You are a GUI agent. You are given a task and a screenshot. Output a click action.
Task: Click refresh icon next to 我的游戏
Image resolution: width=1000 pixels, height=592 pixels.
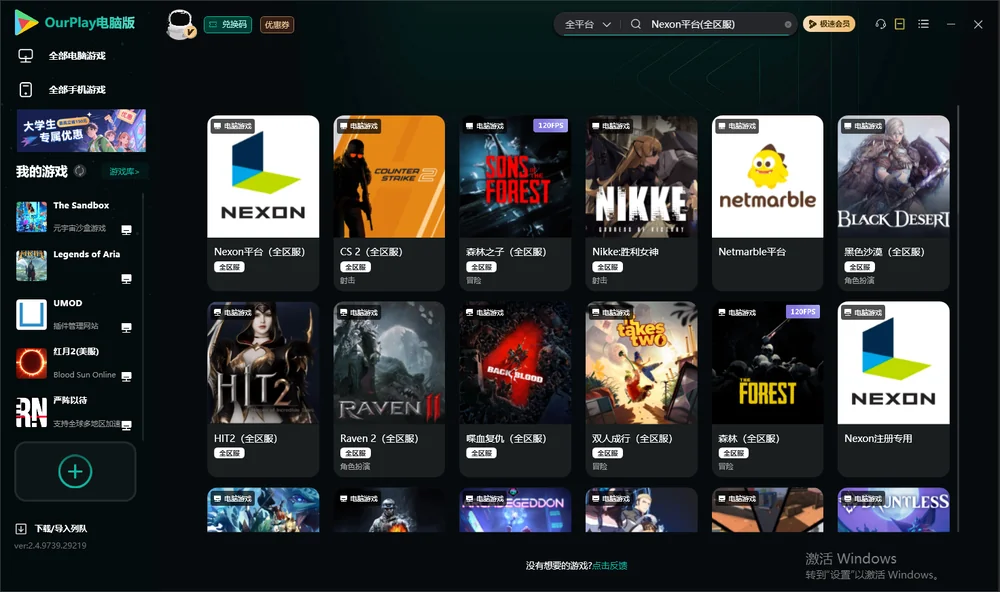[80, 171]
